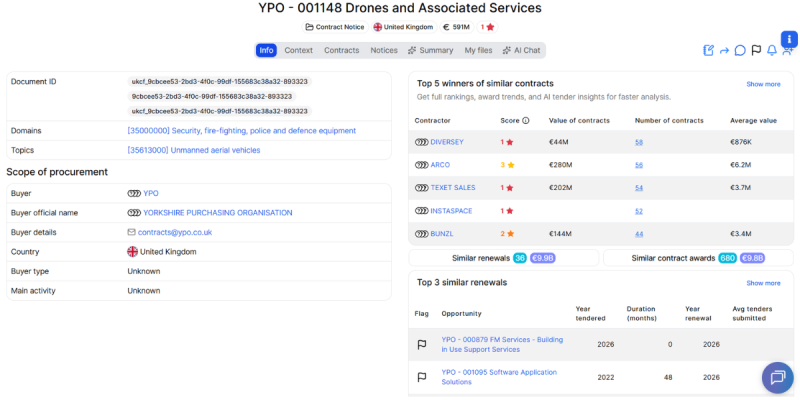800x400 pixels.
Task: Click the Similar renewals summary button
Action: [504, 258]
